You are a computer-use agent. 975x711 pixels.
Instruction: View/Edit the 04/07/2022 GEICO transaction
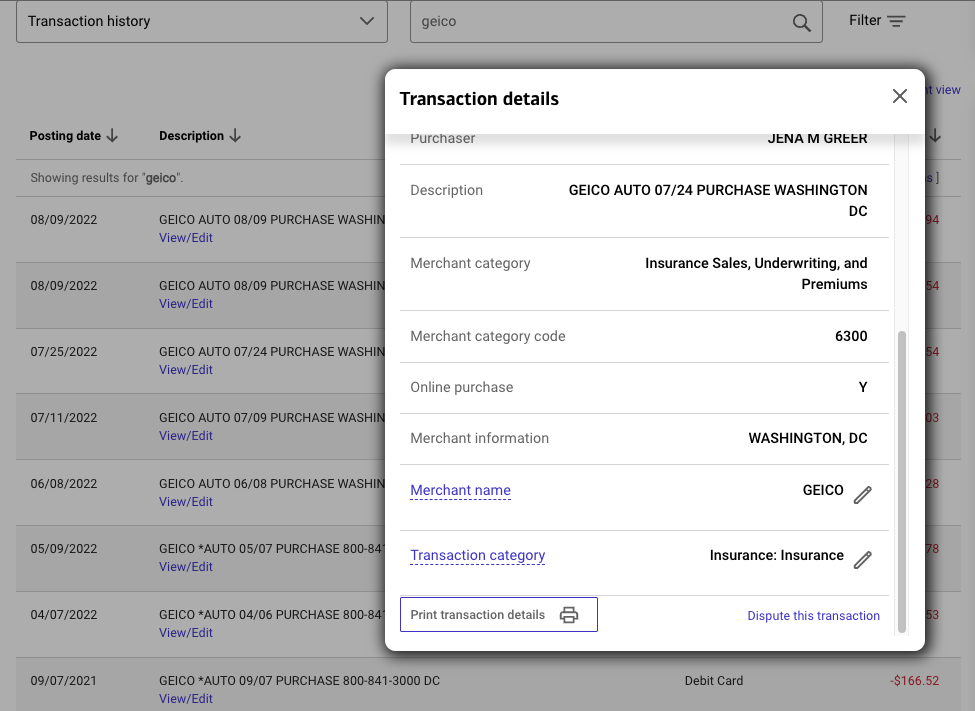click(x=186, y=633)
